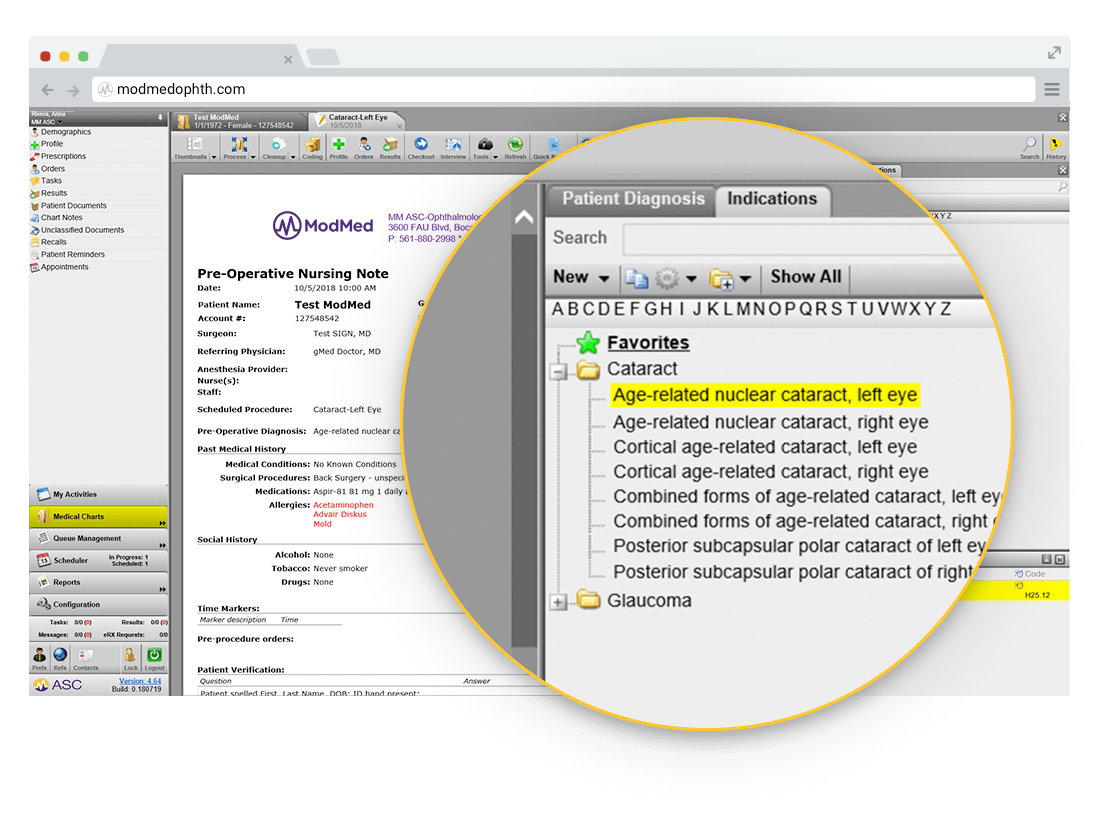Click the copy documents icon beside New
Screen dimensions: 1100x815
(x=636, y=278)
